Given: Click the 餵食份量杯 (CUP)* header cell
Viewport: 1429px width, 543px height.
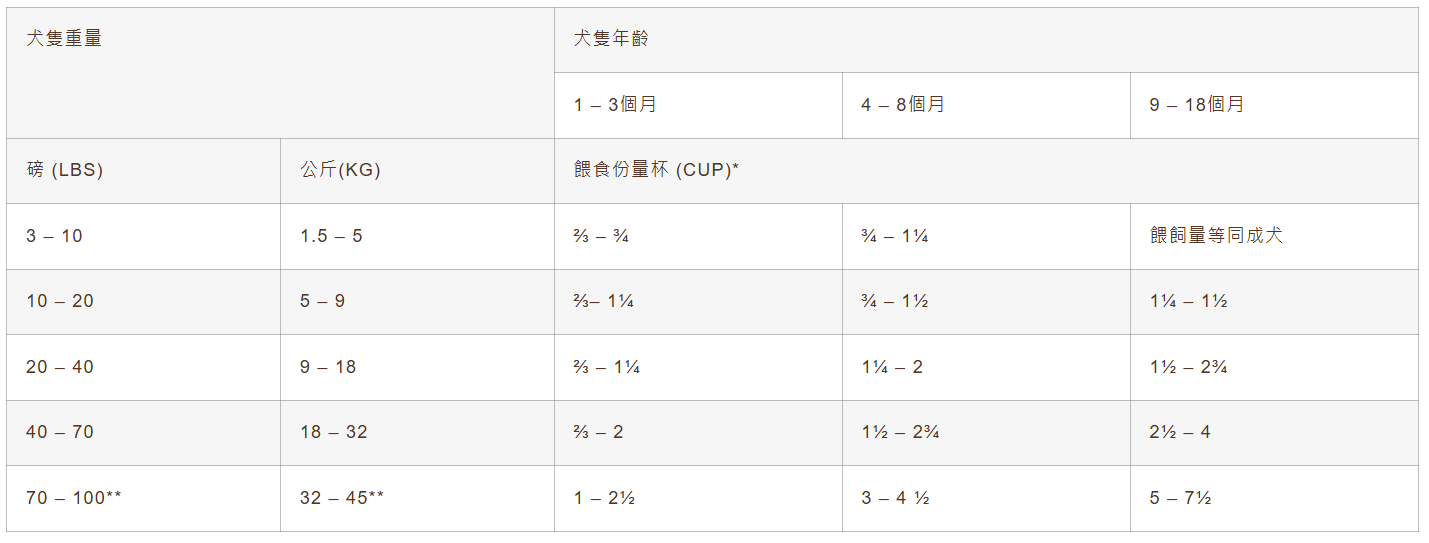Looking at the screenshot, I should tap(656, 171).
